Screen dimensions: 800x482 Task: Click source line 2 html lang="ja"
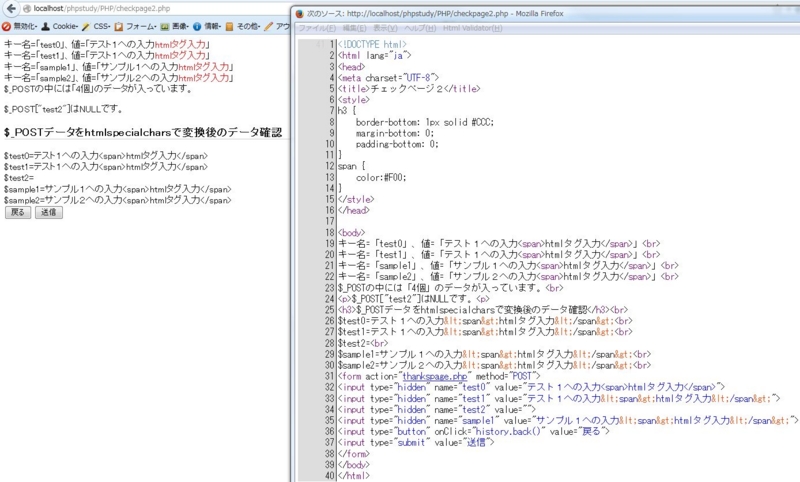coord(374,55)
